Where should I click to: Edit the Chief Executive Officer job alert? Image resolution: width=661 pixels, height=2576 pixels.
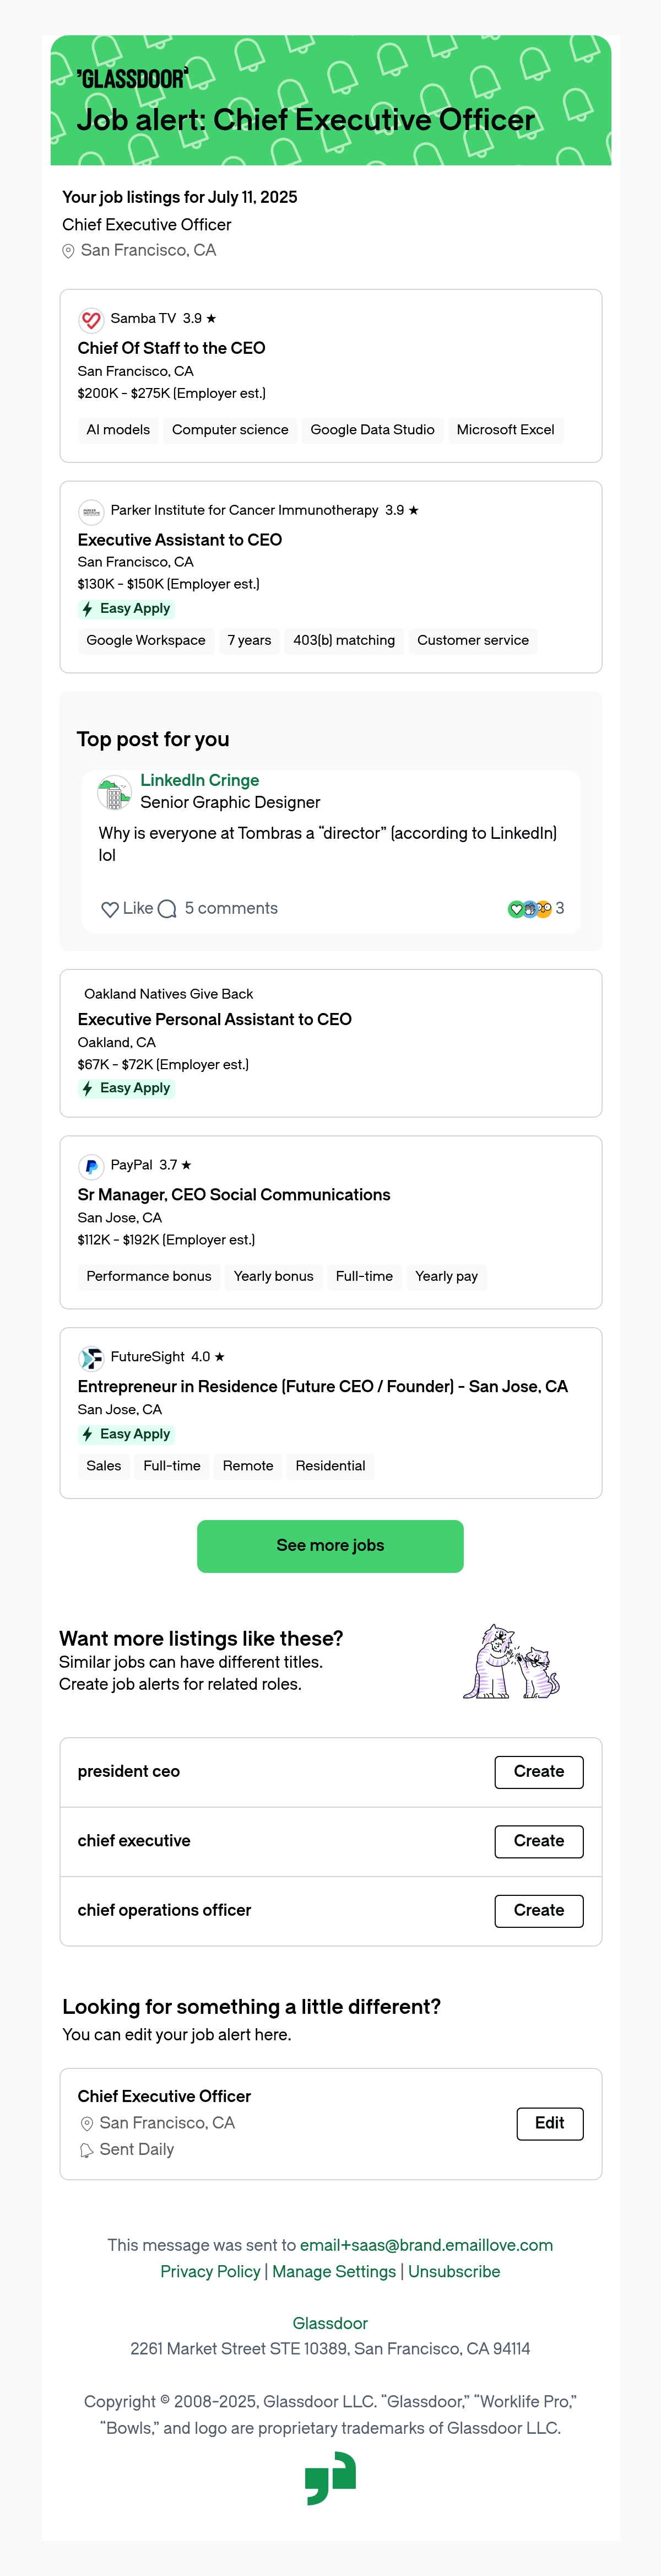[550, 2123]
